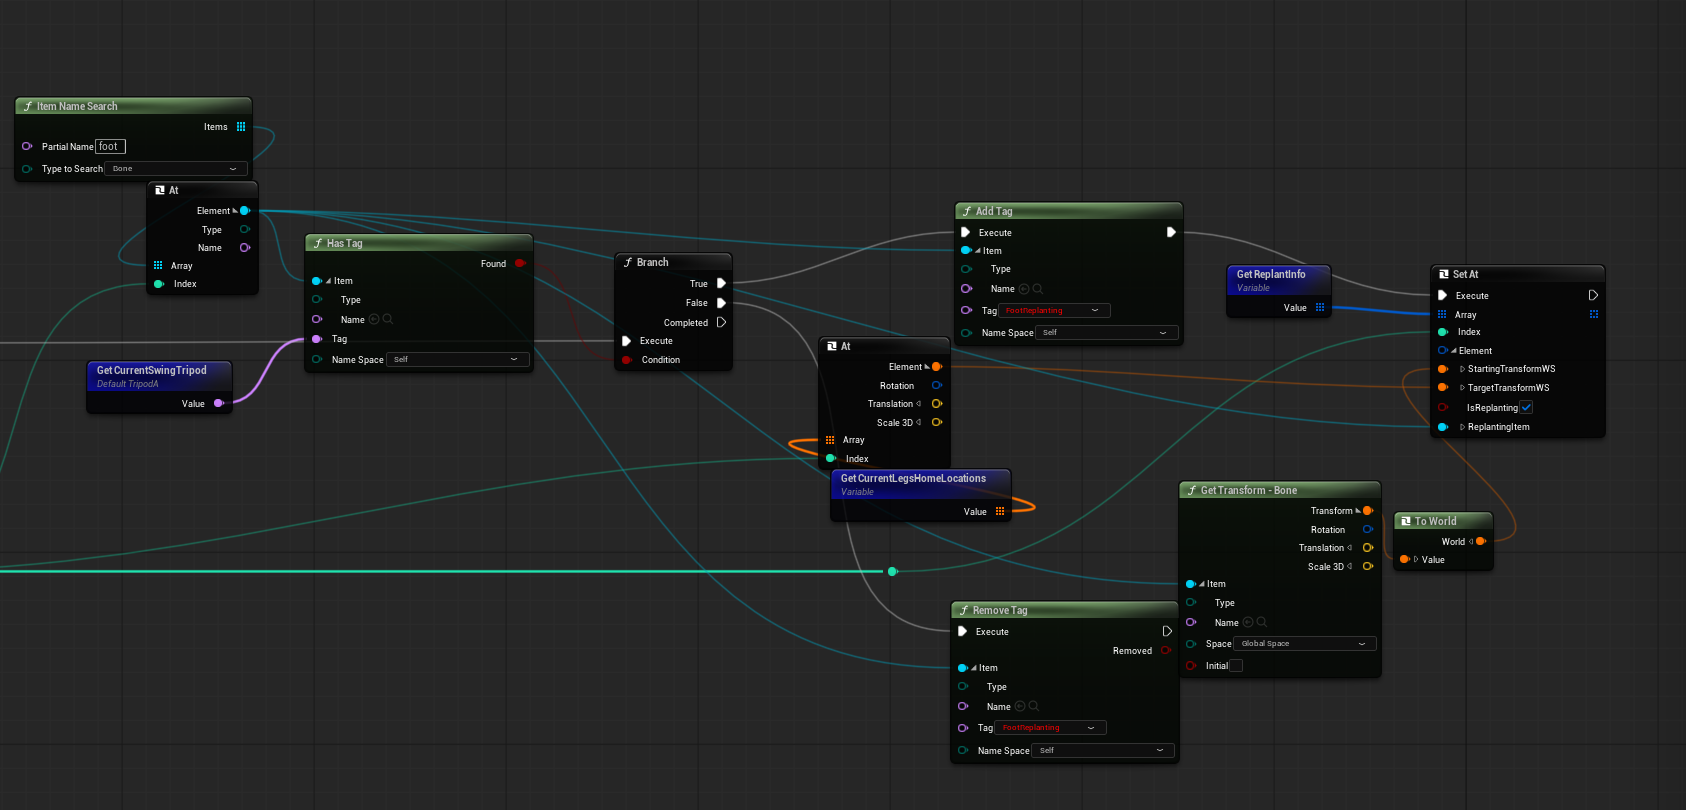Image resolution: width=1686 pixels, height=810 pixels.
Task: Collapse the Item pin expander in Add Tag
Action: pos(978,251)
